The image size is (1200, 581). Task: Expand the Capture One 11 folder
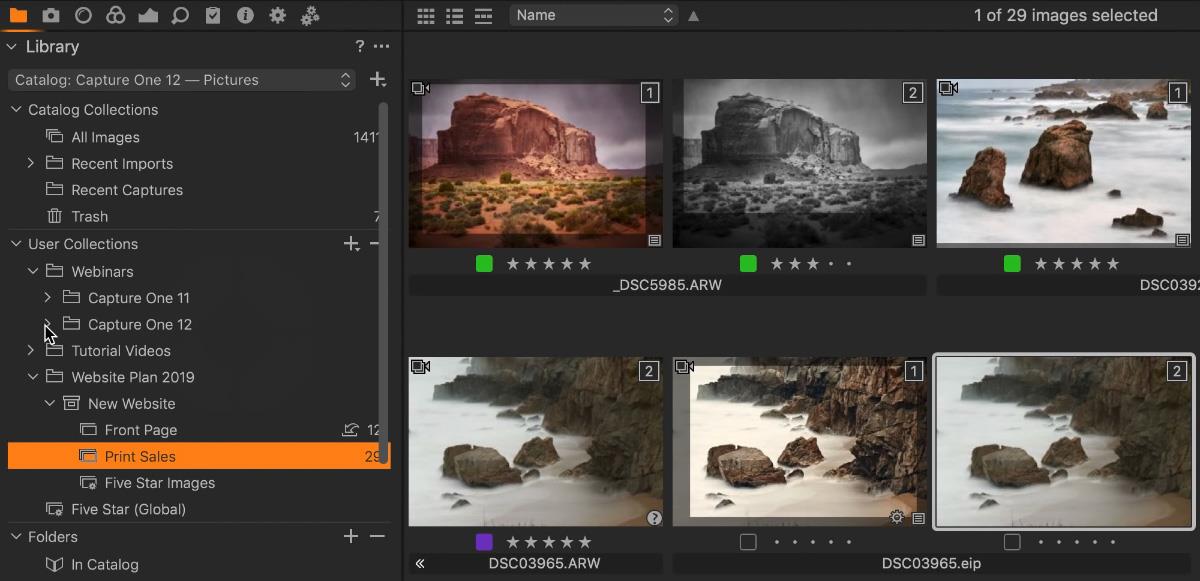tap(47, 298)
